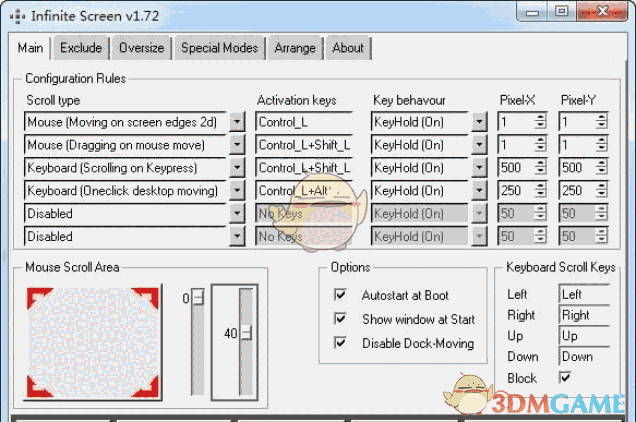
Task: Open the About tab
Action: (348, 48)
